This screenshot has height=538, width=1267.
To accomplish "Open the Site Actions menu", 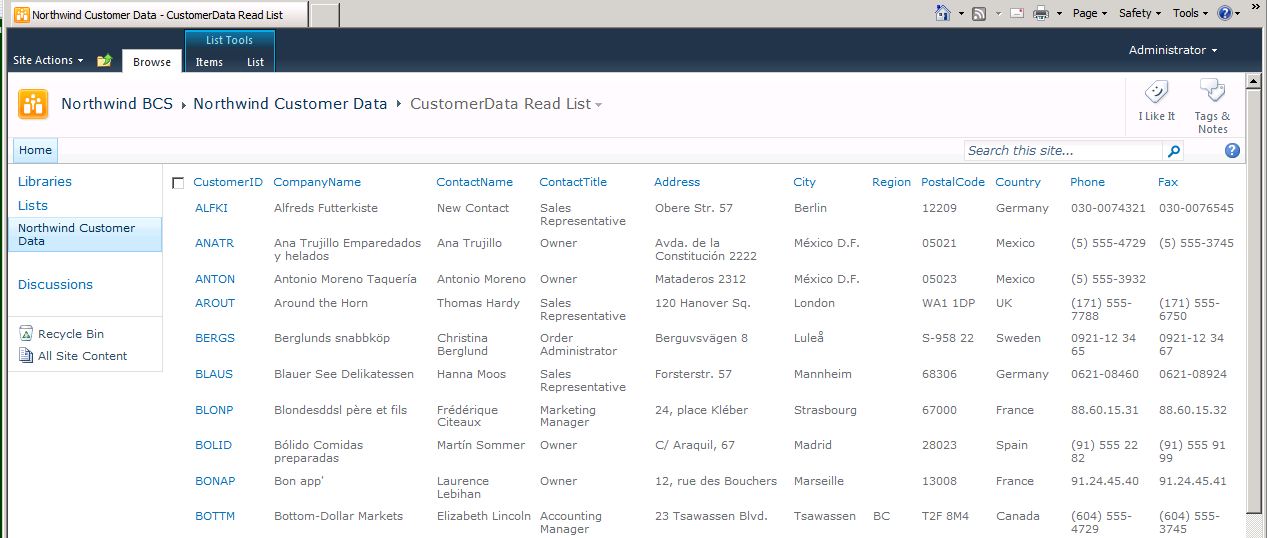I will point(48,60).
